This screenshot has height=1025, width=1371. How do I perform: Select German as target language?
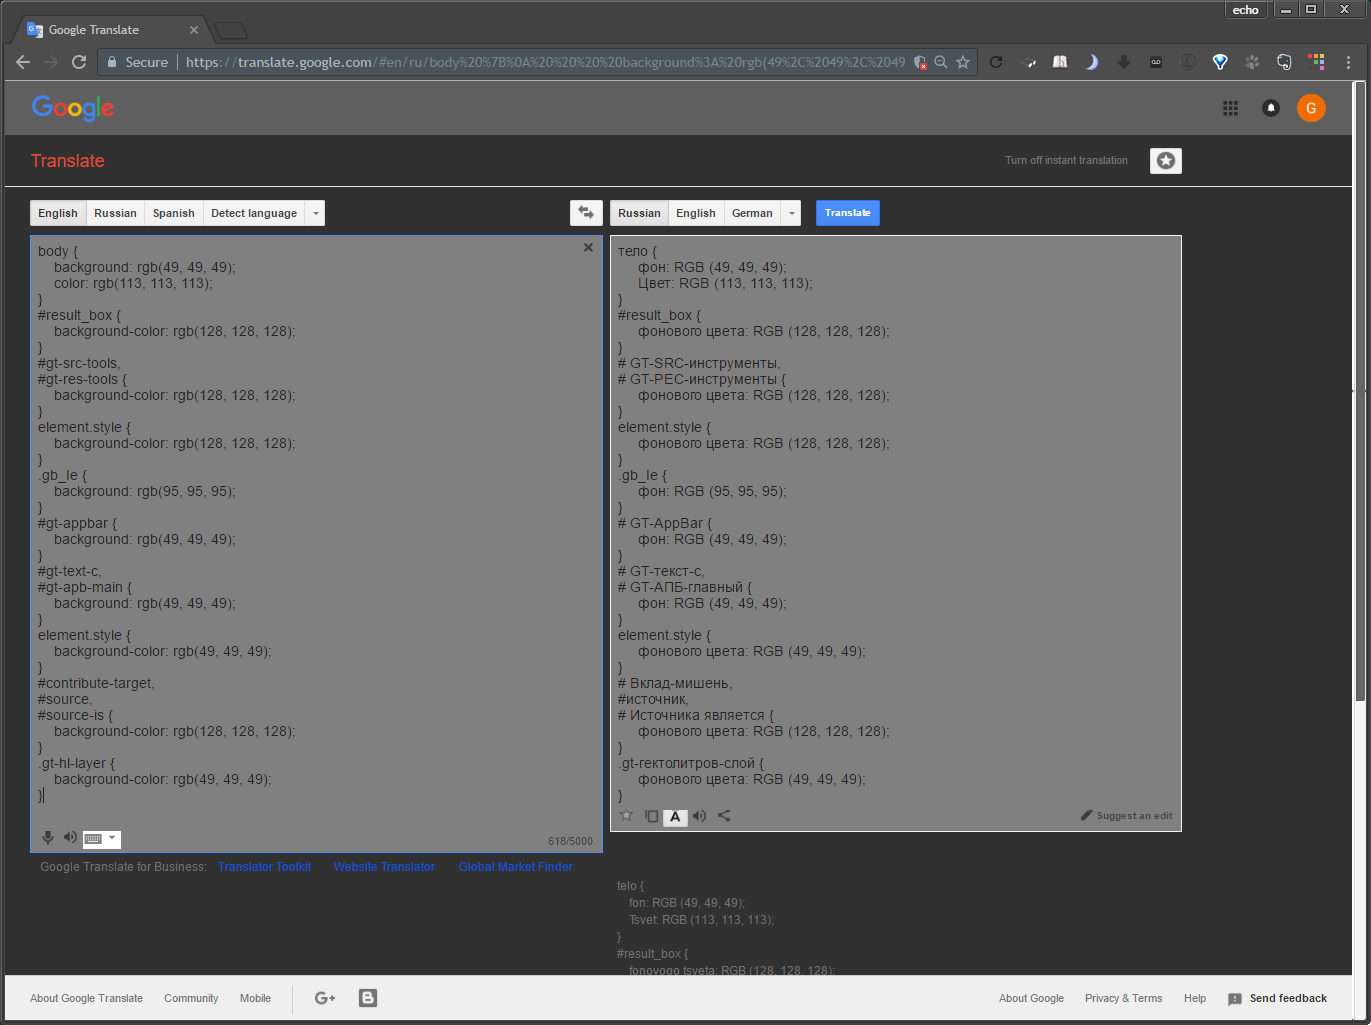point(752,213)
